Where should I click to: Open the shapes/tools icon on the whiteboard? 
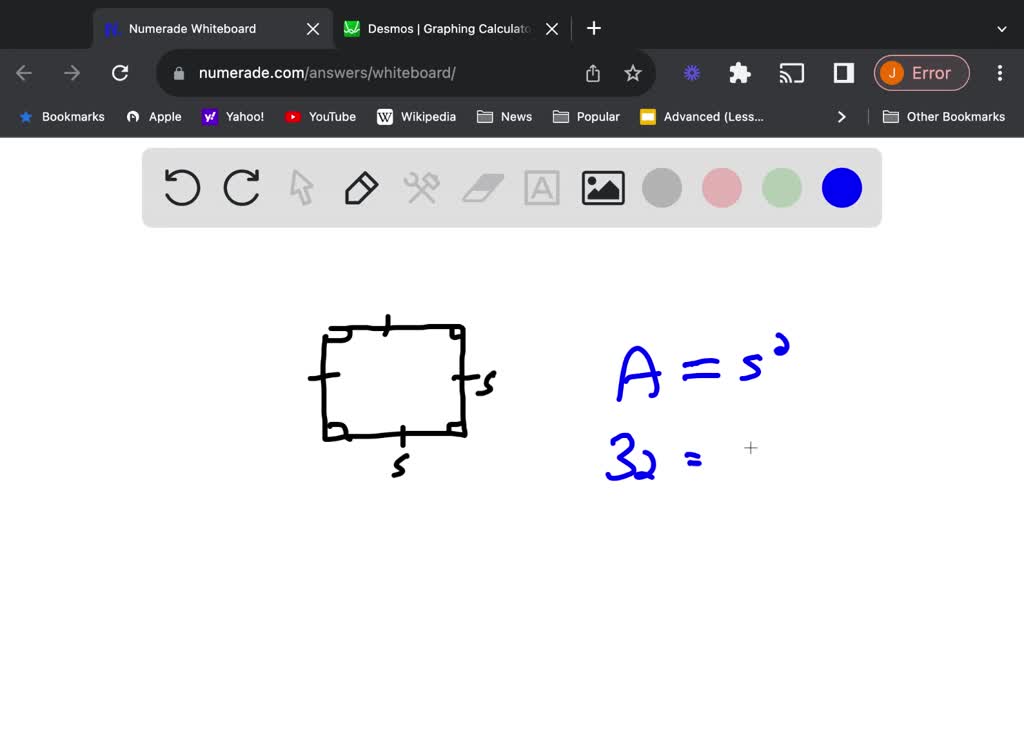(421, 187)
